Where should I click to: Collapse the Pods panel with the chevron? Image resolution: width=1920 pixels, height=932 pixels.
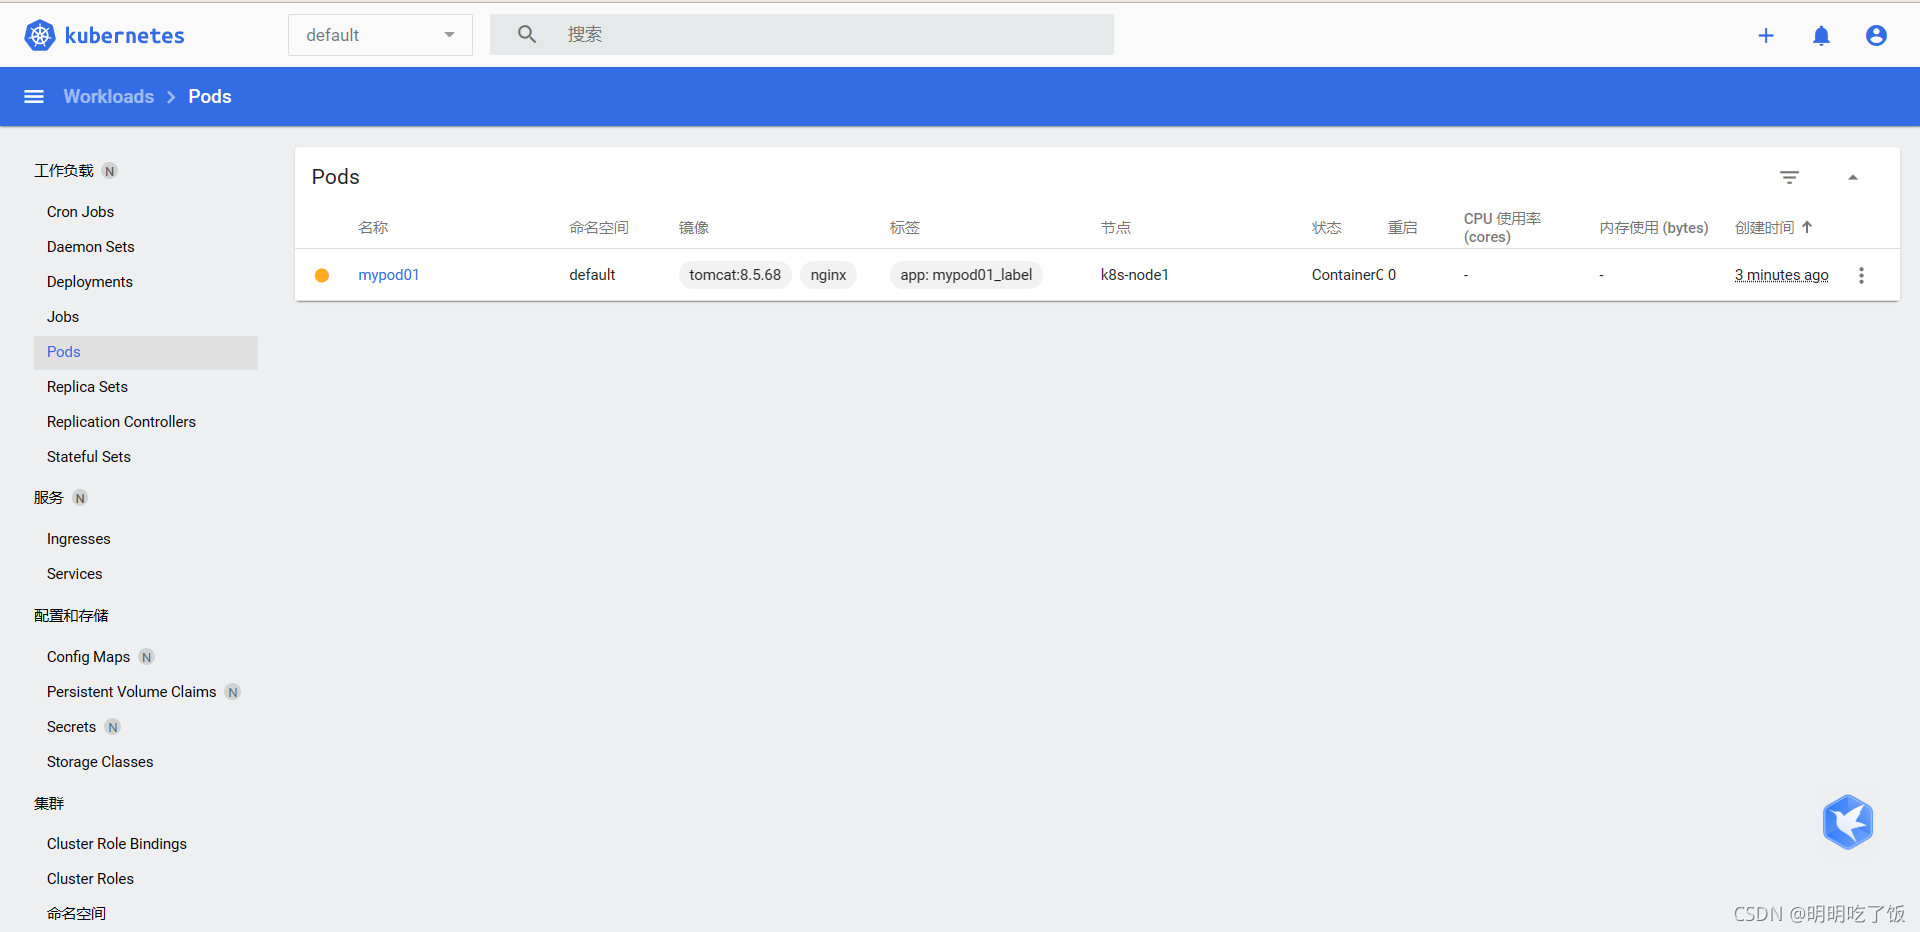click(1852, 176)
